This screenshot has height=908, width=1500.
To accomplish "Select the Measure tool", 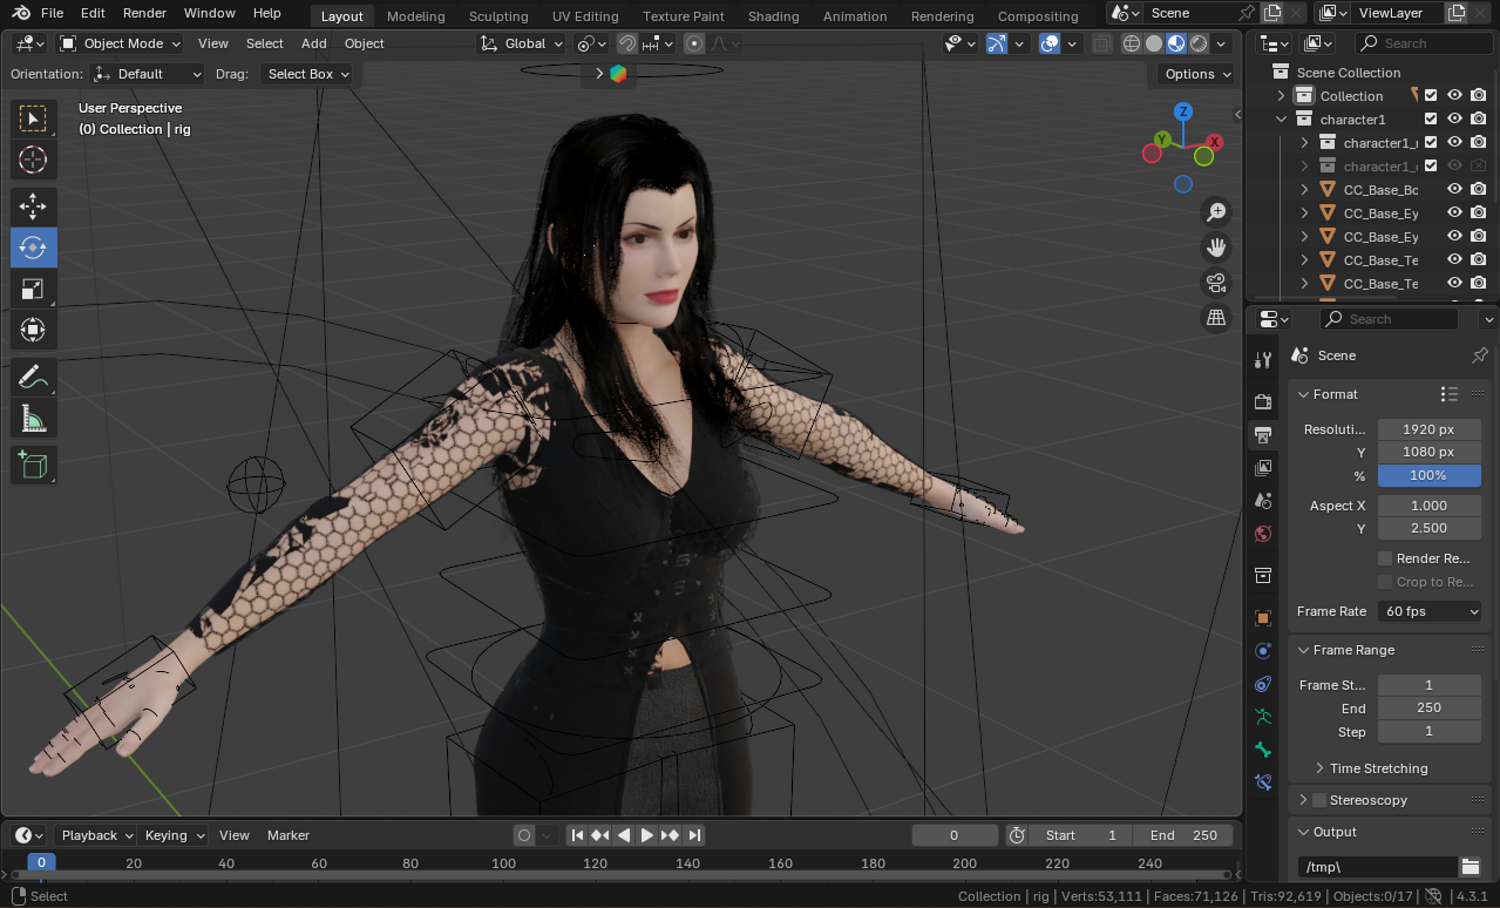I will (33, 419).
